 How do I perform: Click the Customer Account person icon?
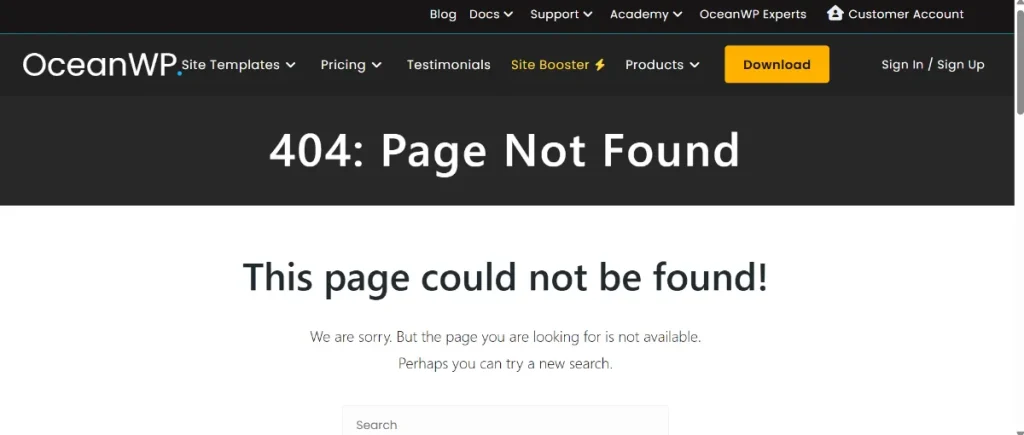pyautogui.click(x=835, y=13)
